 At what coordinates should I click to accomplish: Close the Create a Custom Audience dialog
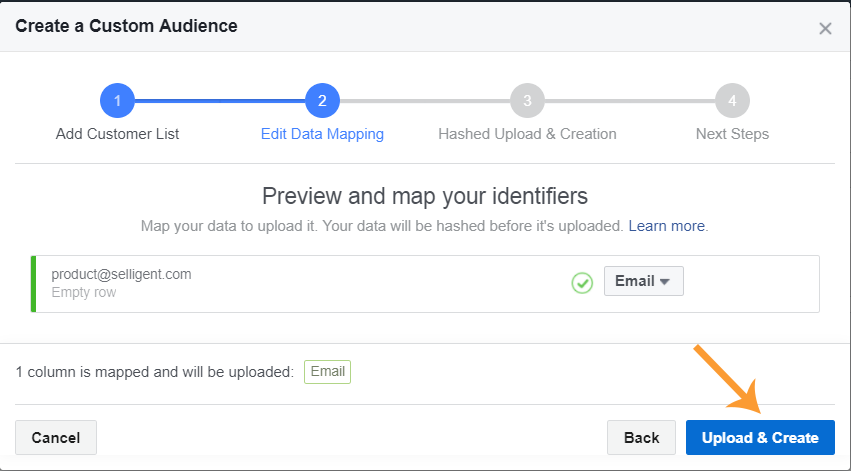[825, 28]
